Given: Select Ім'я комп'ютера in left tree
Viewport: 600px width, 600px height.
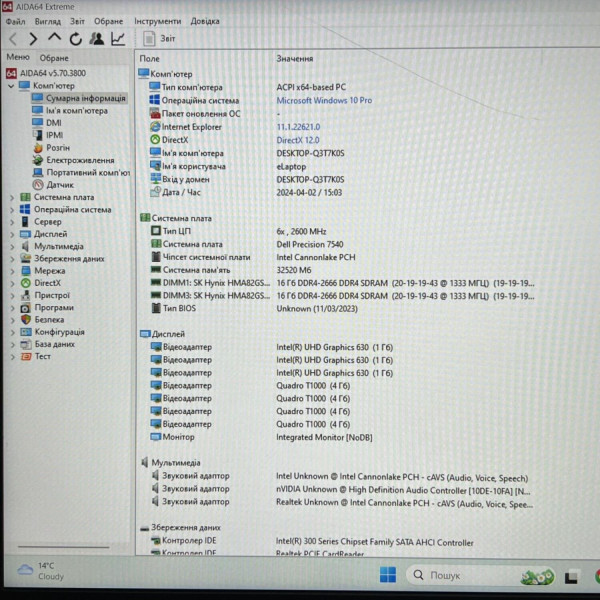Looking at the screenshot, I should pos(70,111).
